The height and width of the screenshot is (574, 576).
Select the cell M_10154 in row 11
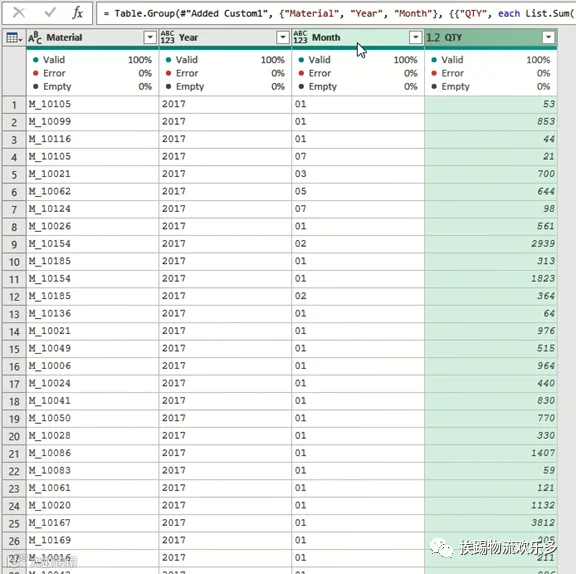tap(93, 279)
